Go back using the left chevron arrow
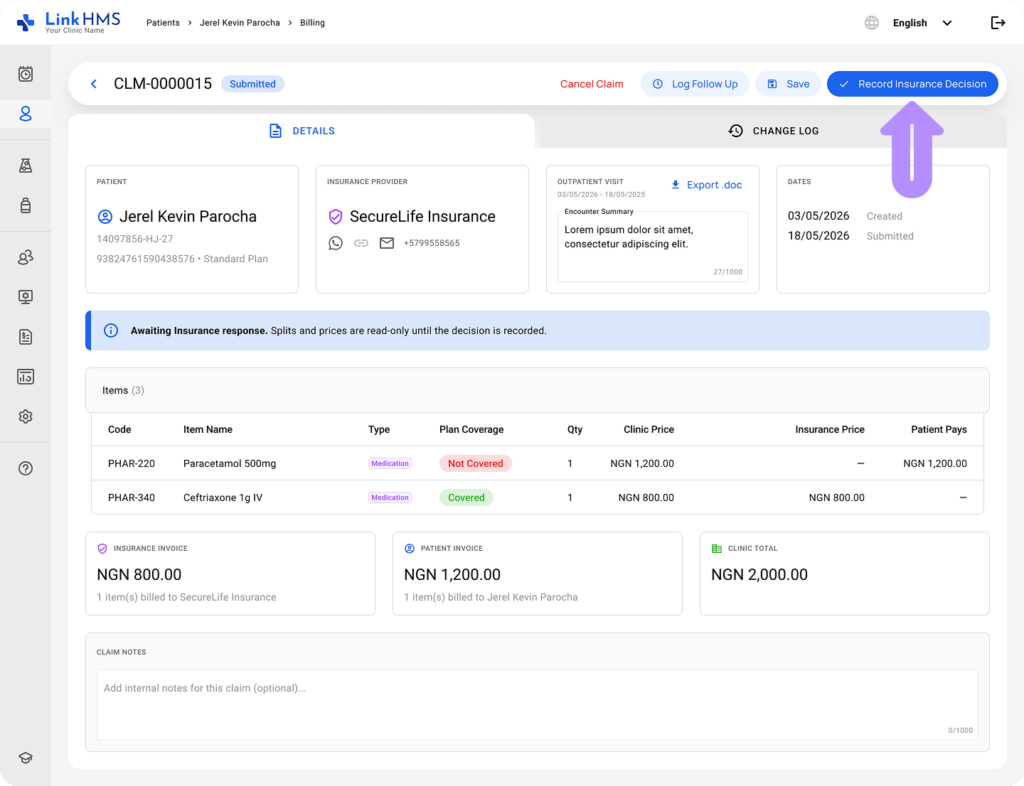The width and height of the screenshot is (1024, 786). pos(93,84)
